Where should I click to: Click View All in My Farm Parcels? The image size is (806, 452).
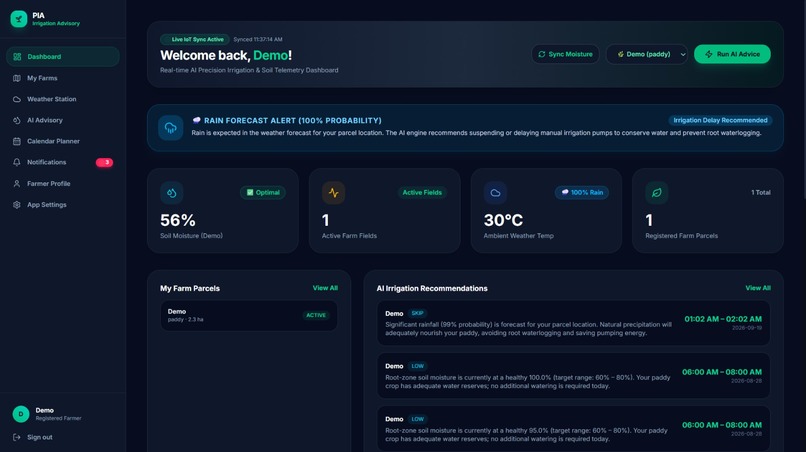pyautogui.click(x=325, y=288)
